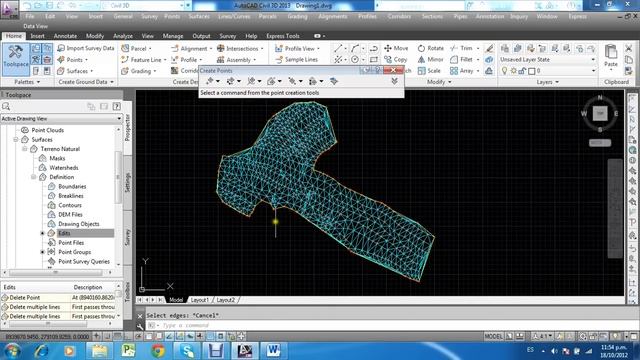
Task: Click Import Survey Data icon
Action: [61, 48]
